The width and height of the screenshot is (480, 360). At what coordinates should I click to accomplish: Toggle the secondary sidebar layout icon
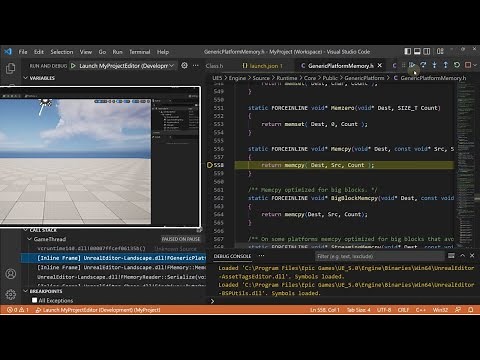[427, 51]
